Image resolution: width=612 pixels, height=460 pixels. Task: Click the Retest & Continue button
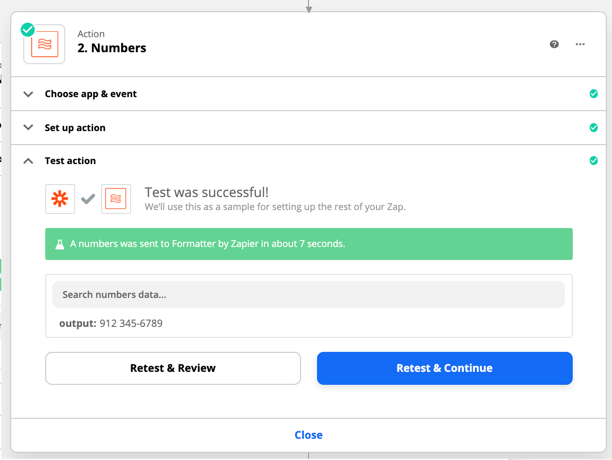tap(445, 368)
